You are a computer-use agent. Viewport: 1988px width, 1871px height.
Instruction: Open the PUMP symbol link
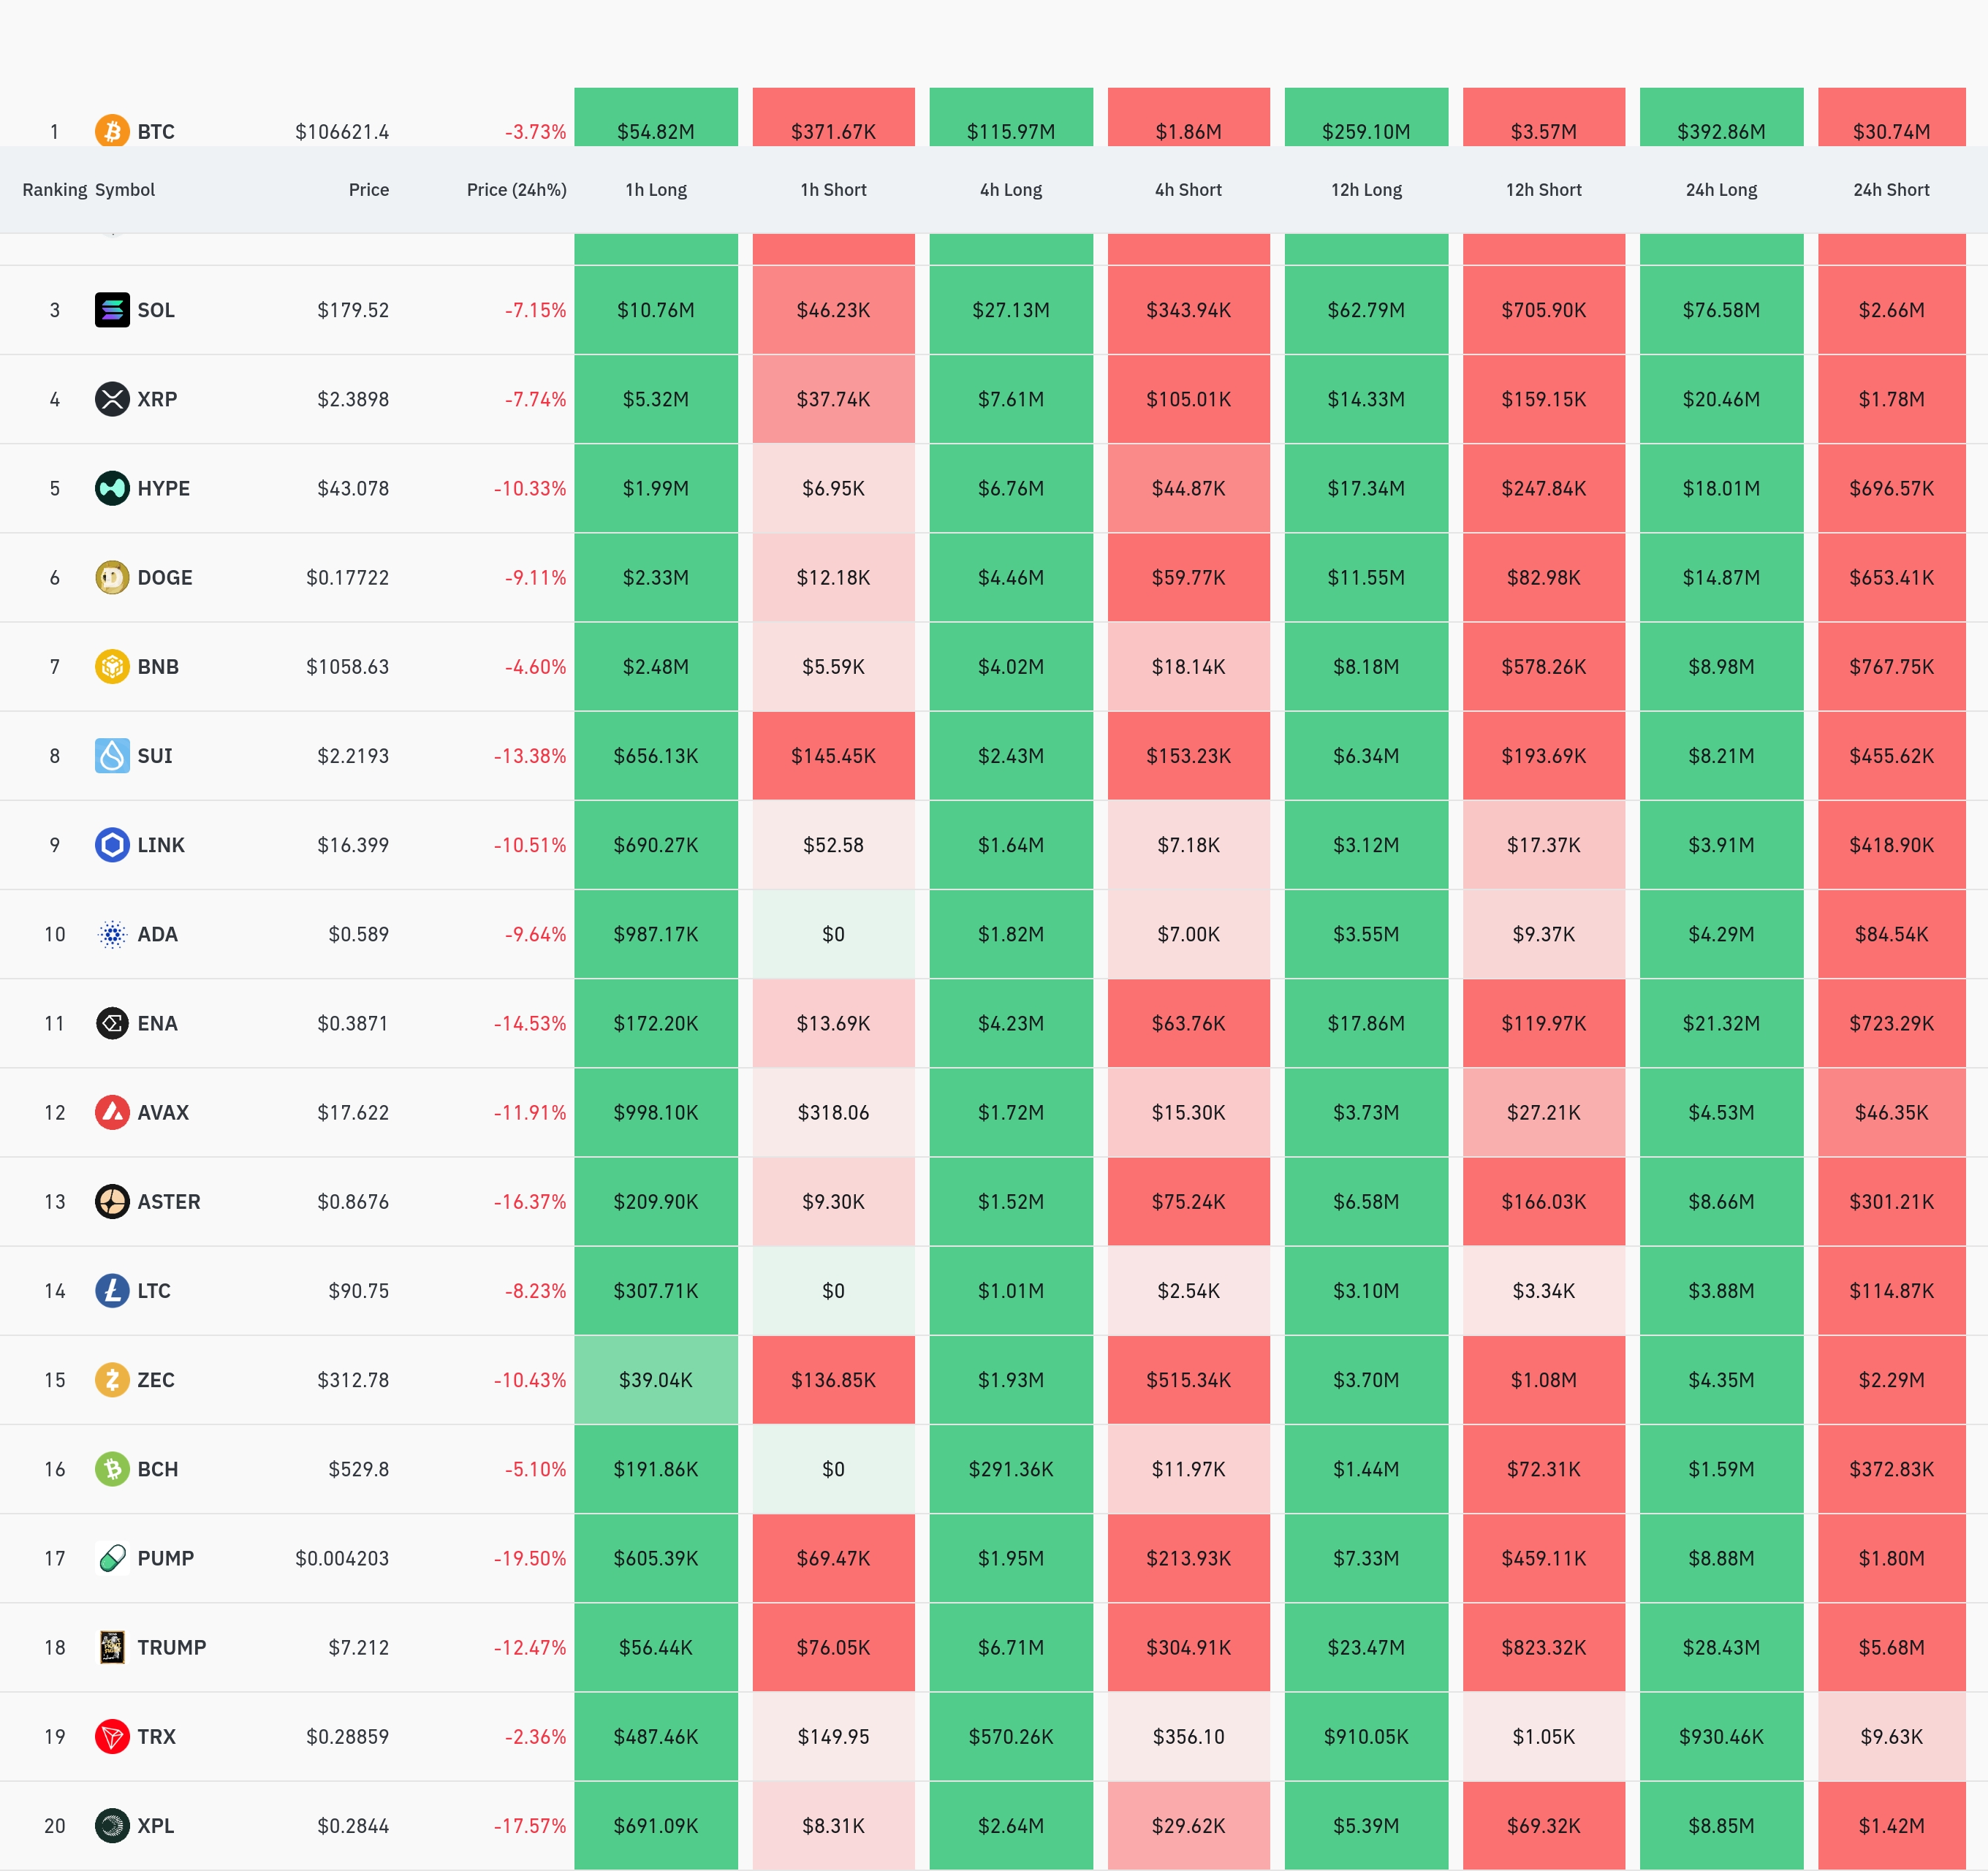[165, 1558]
